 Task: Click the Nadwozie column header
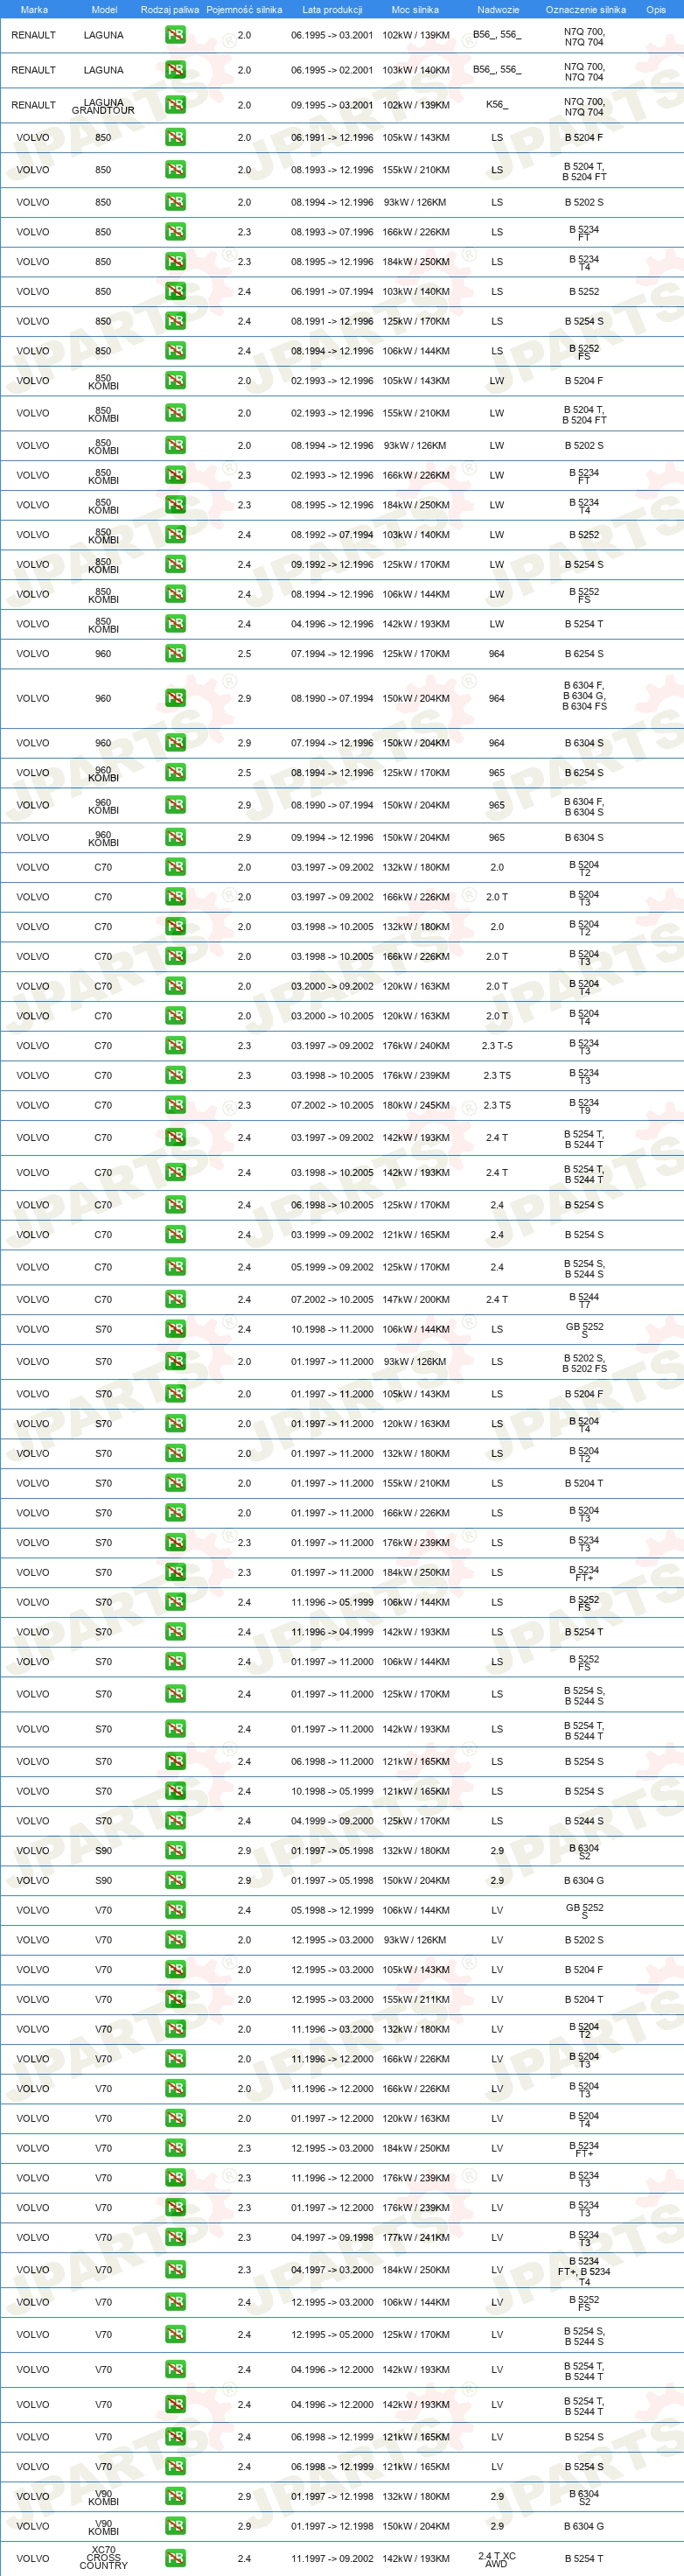tap(498, 9)
